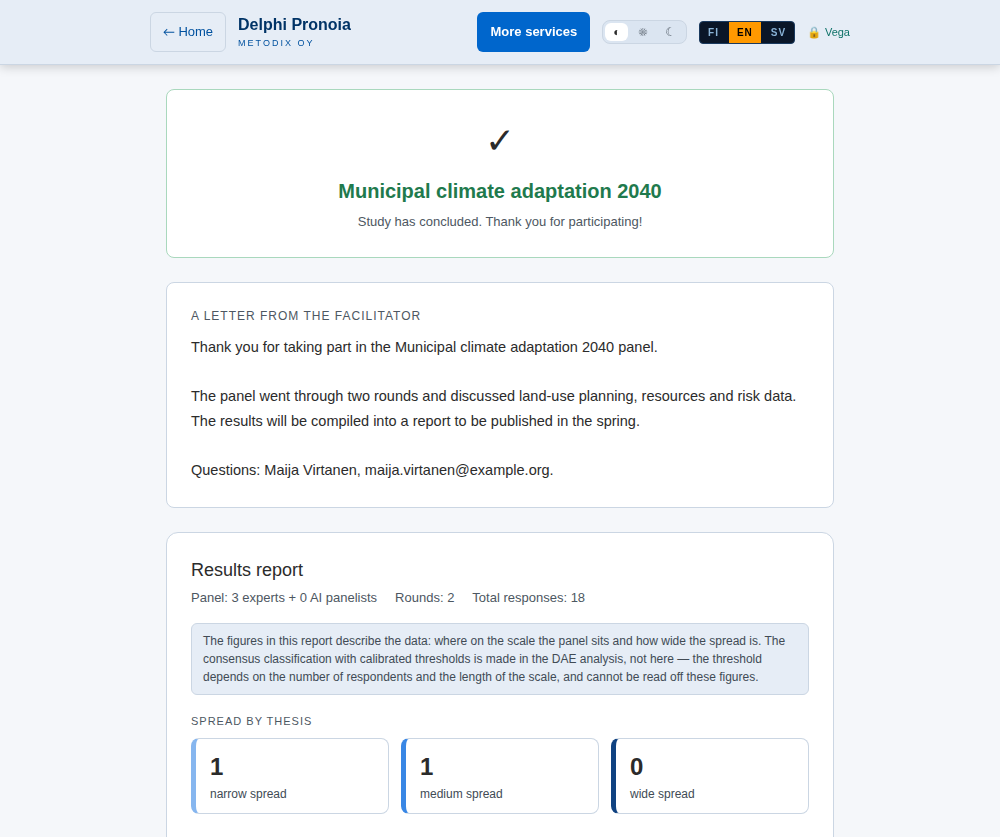Change language to Finnish (FI)
The width and height of the screenshot is (1000, 837).
[714, 33]
